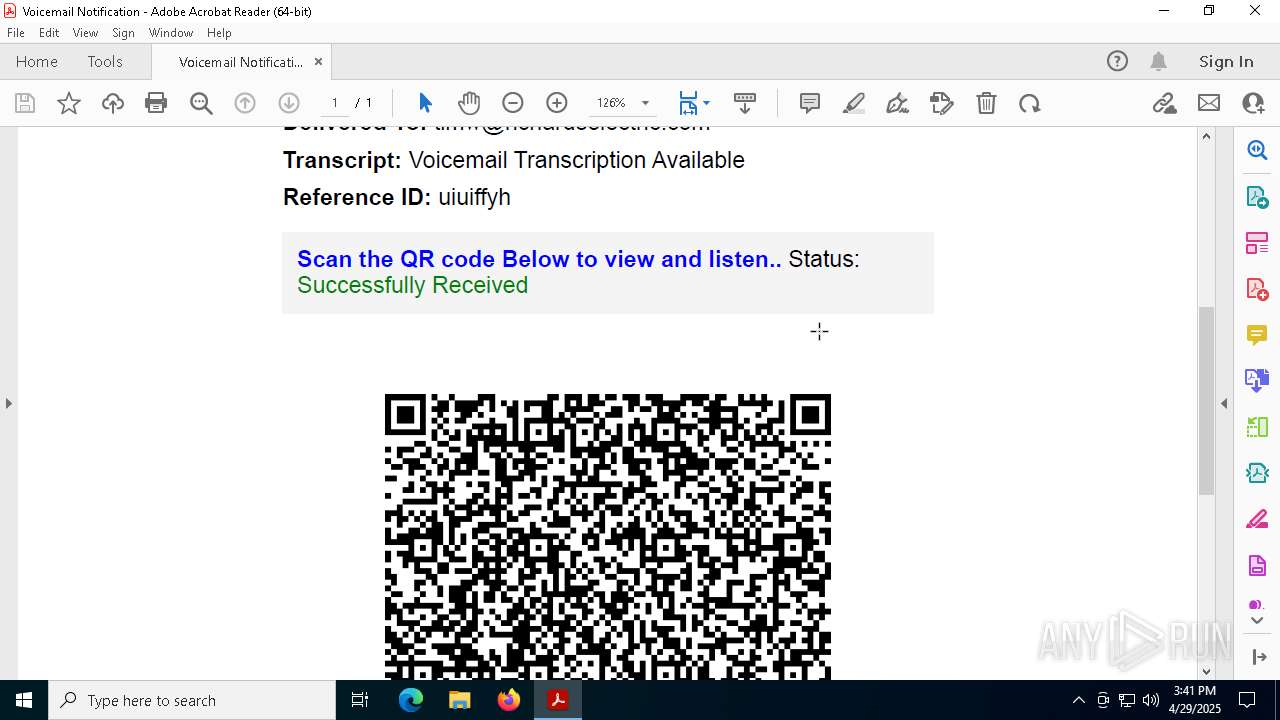
Task: Choose the Selection arrow tool
Action: pyautogui.click(x=425, y=103)
